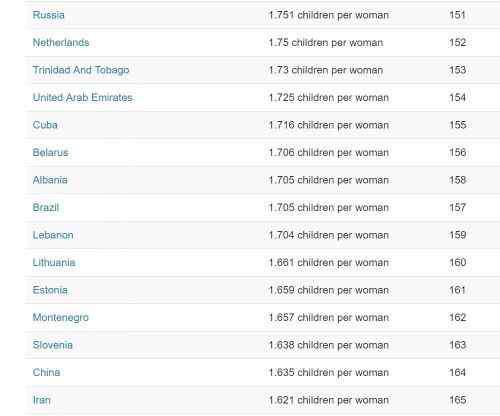Click the rank 155 cell for Cuba
The image size is (500, 416).
coord(457,125)
